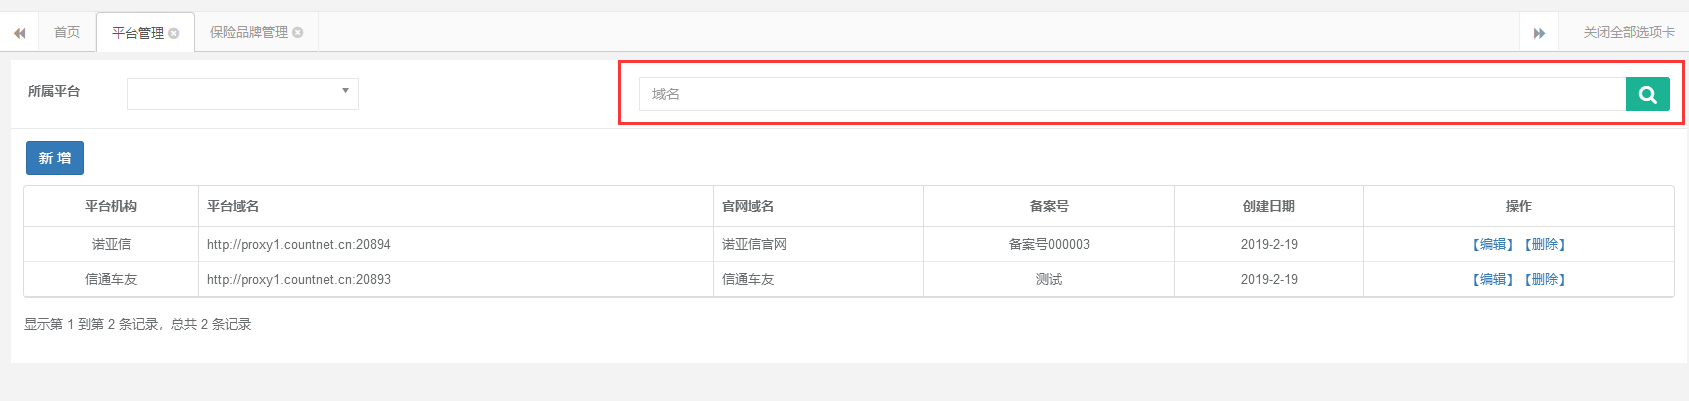Click the 备案号 column header
The width and height of the screenshot is (1689, 401).
coord(1048,206)
